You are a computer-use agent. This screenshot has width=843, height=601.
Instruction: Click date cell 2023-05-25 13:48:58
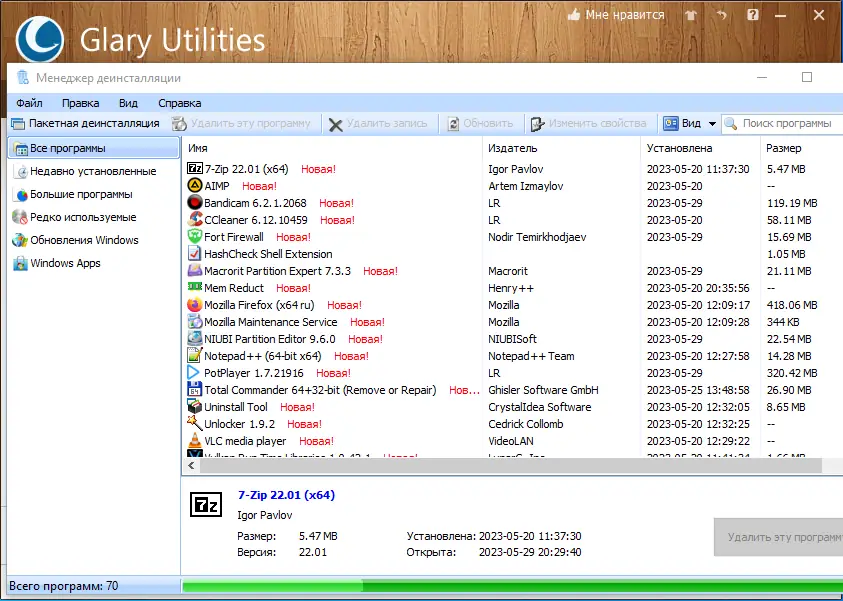tap(698, 390)
